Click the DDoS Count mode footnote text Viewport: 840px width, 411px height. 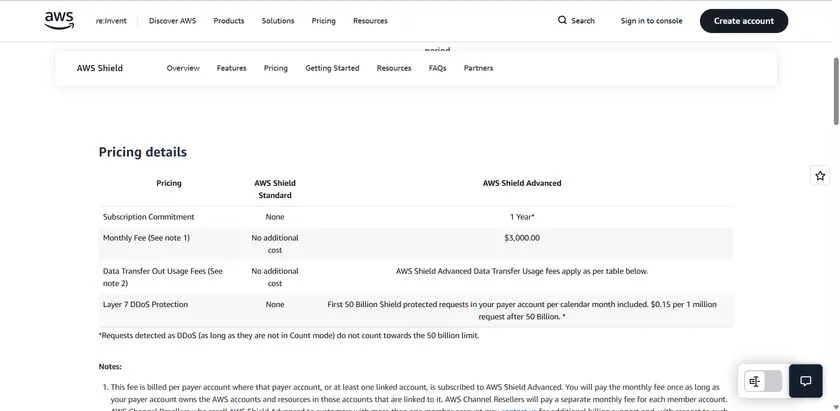point(289,336)
